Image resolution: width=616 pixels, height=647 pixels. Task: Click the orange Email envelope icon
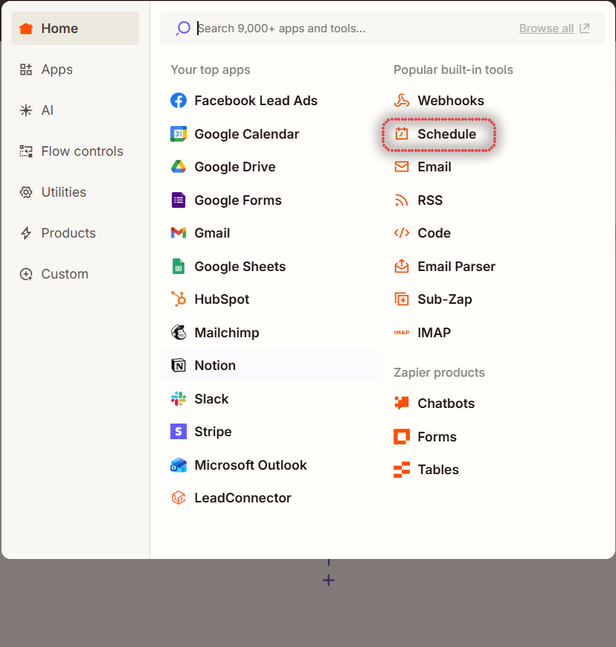click(x=401, y=167)
